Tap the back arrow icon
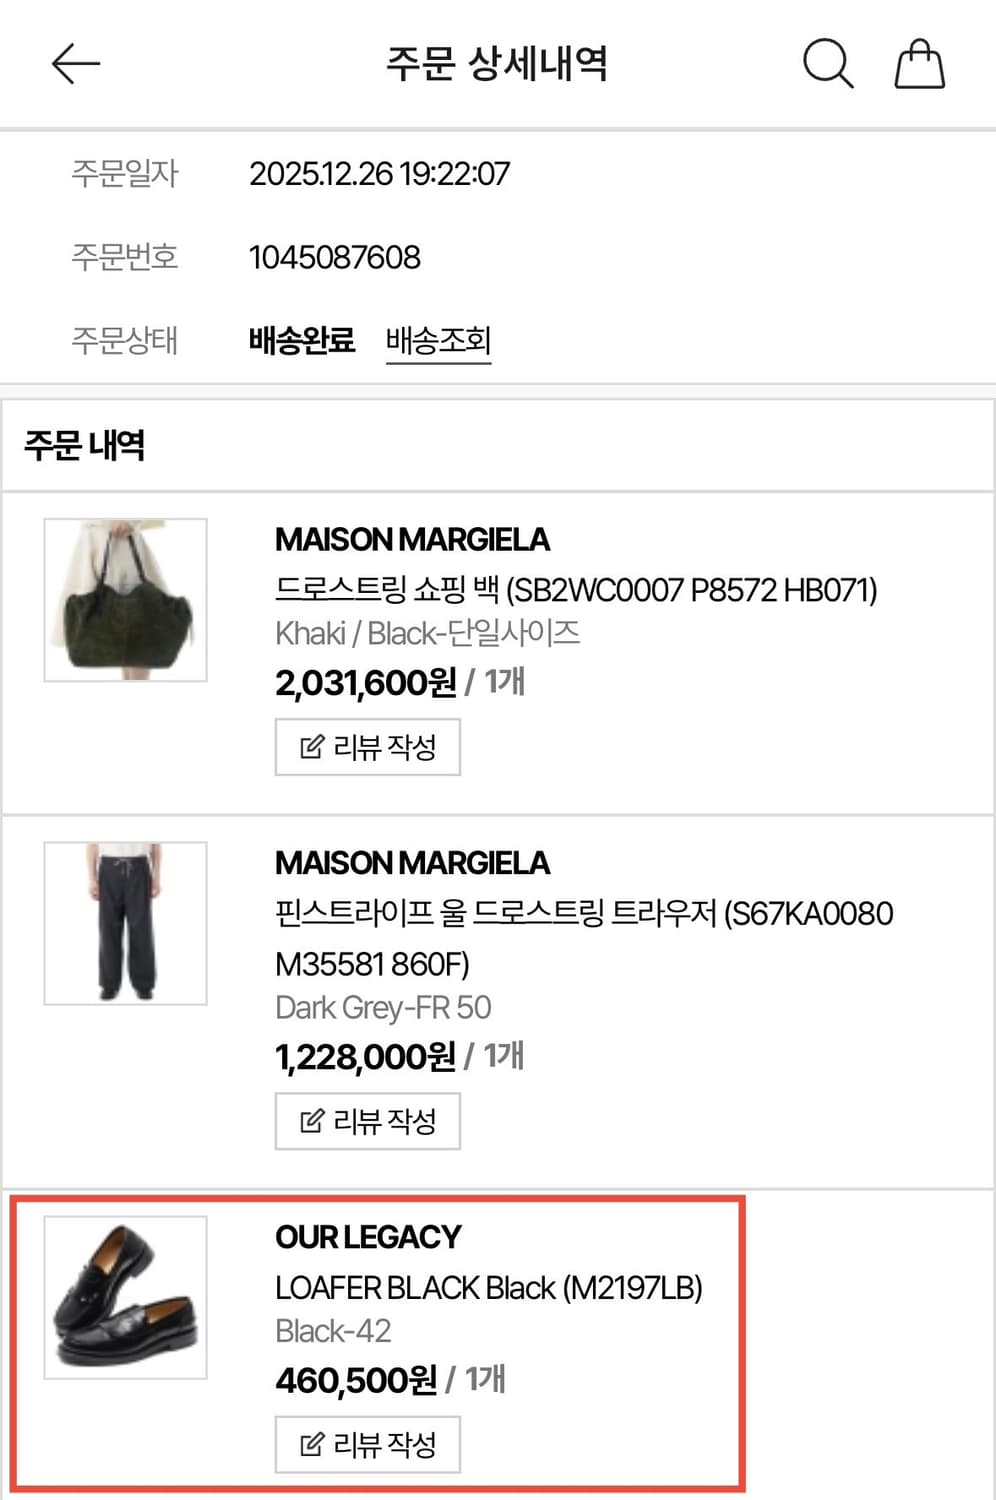This screenshot has height=1500, width=996. (x=75, y=64)
